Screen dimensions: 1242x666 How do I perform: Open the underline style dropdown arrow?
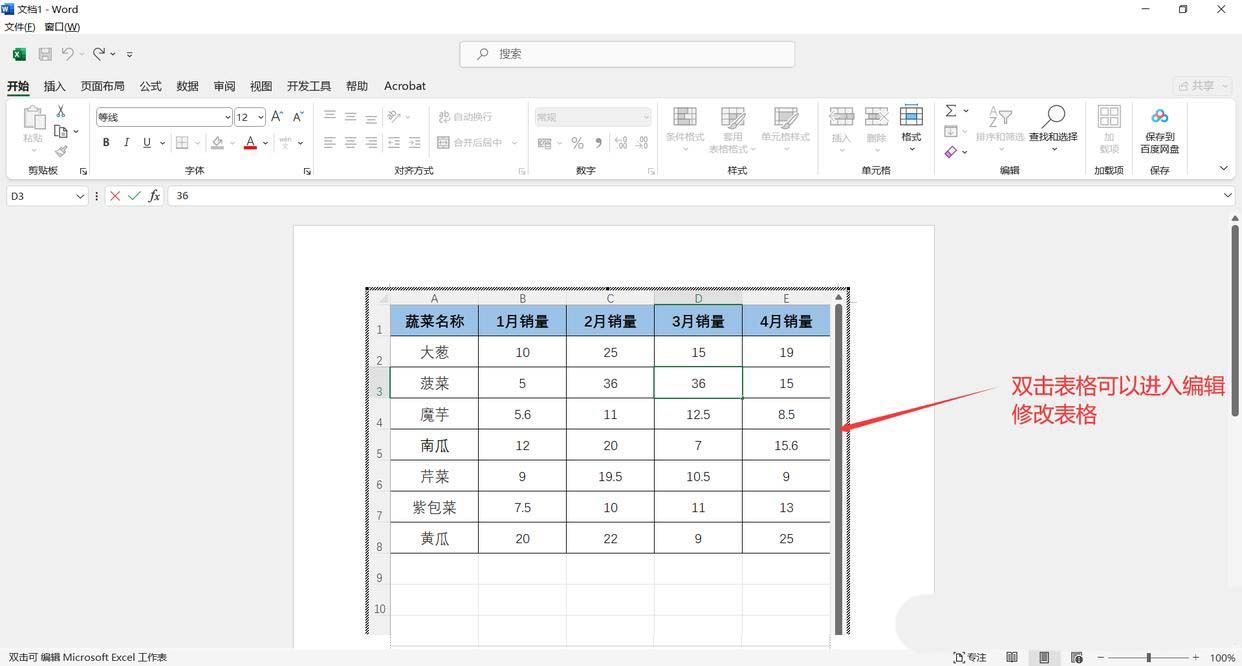161,143
